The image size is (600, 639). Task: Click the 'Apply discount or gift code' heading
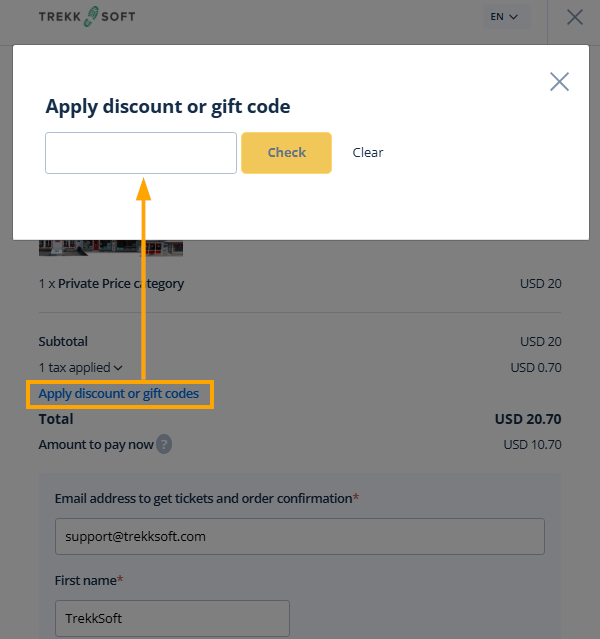[x=168, y=106]
